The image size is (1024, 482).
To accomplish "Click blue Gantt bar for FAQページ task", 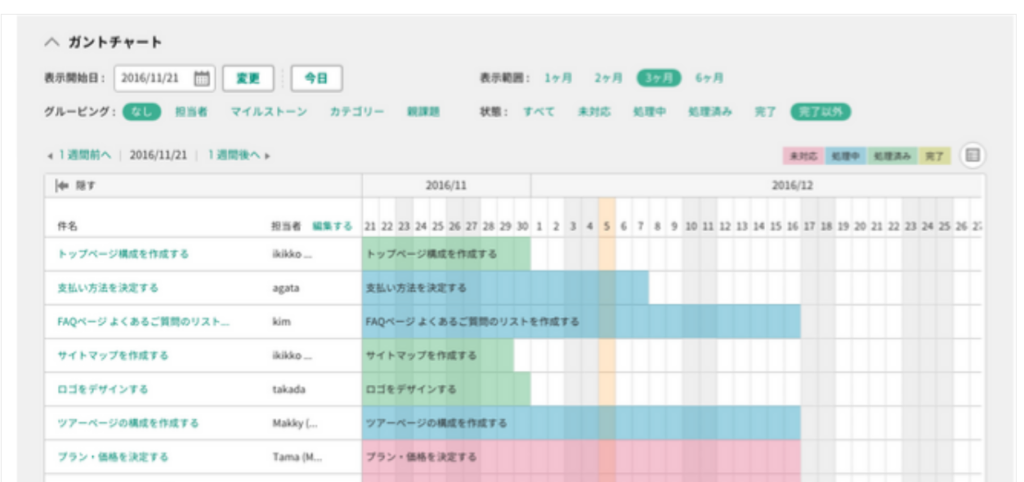I will [581, 322].
